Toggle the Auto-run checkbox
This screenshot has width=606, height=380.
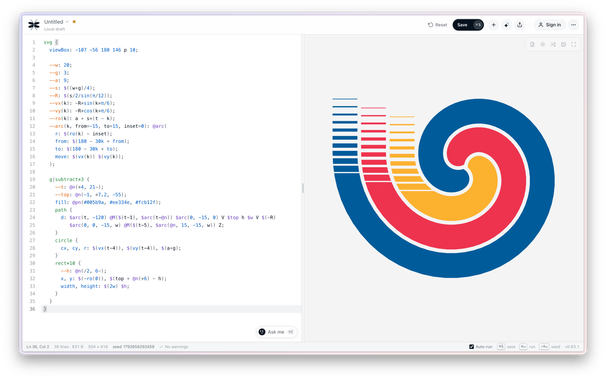coord(472,347)
